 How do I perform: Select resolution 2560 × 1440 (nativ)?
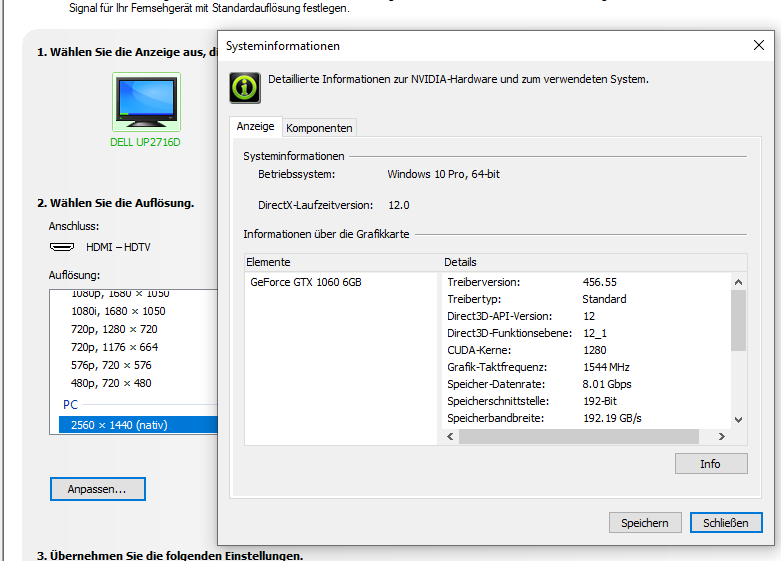click(138, 425)
